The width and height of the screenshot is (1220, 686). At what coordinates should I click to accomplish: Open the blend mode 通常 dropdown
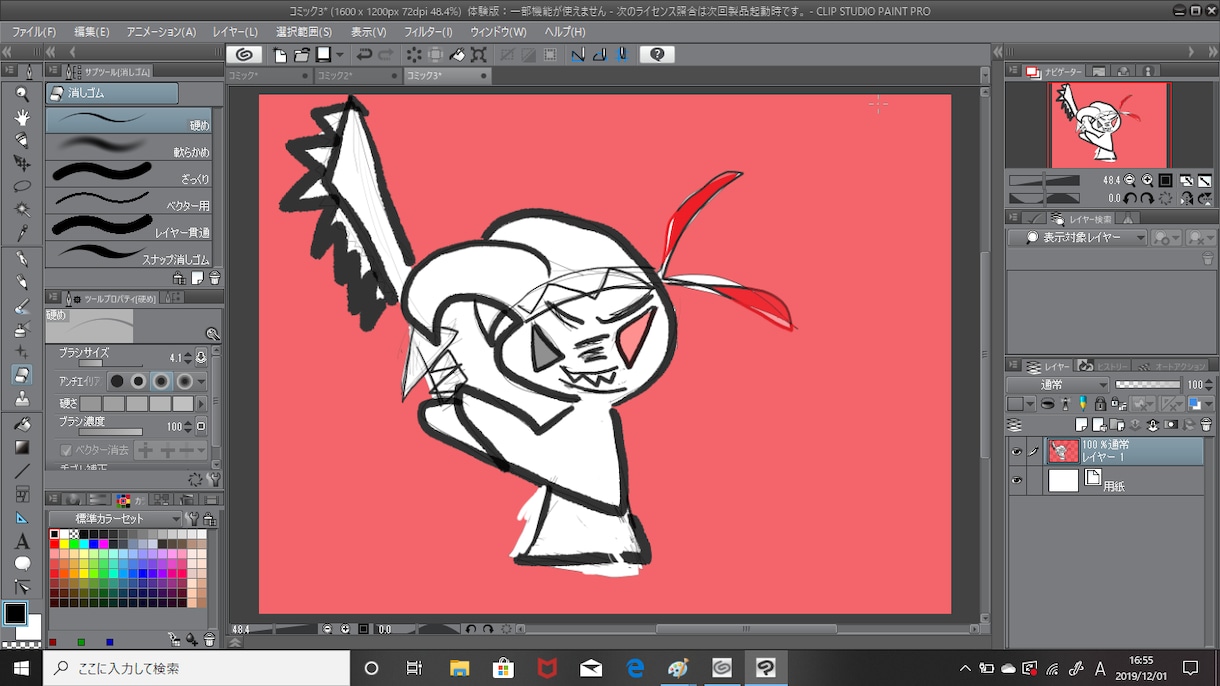click(1059, 385)
